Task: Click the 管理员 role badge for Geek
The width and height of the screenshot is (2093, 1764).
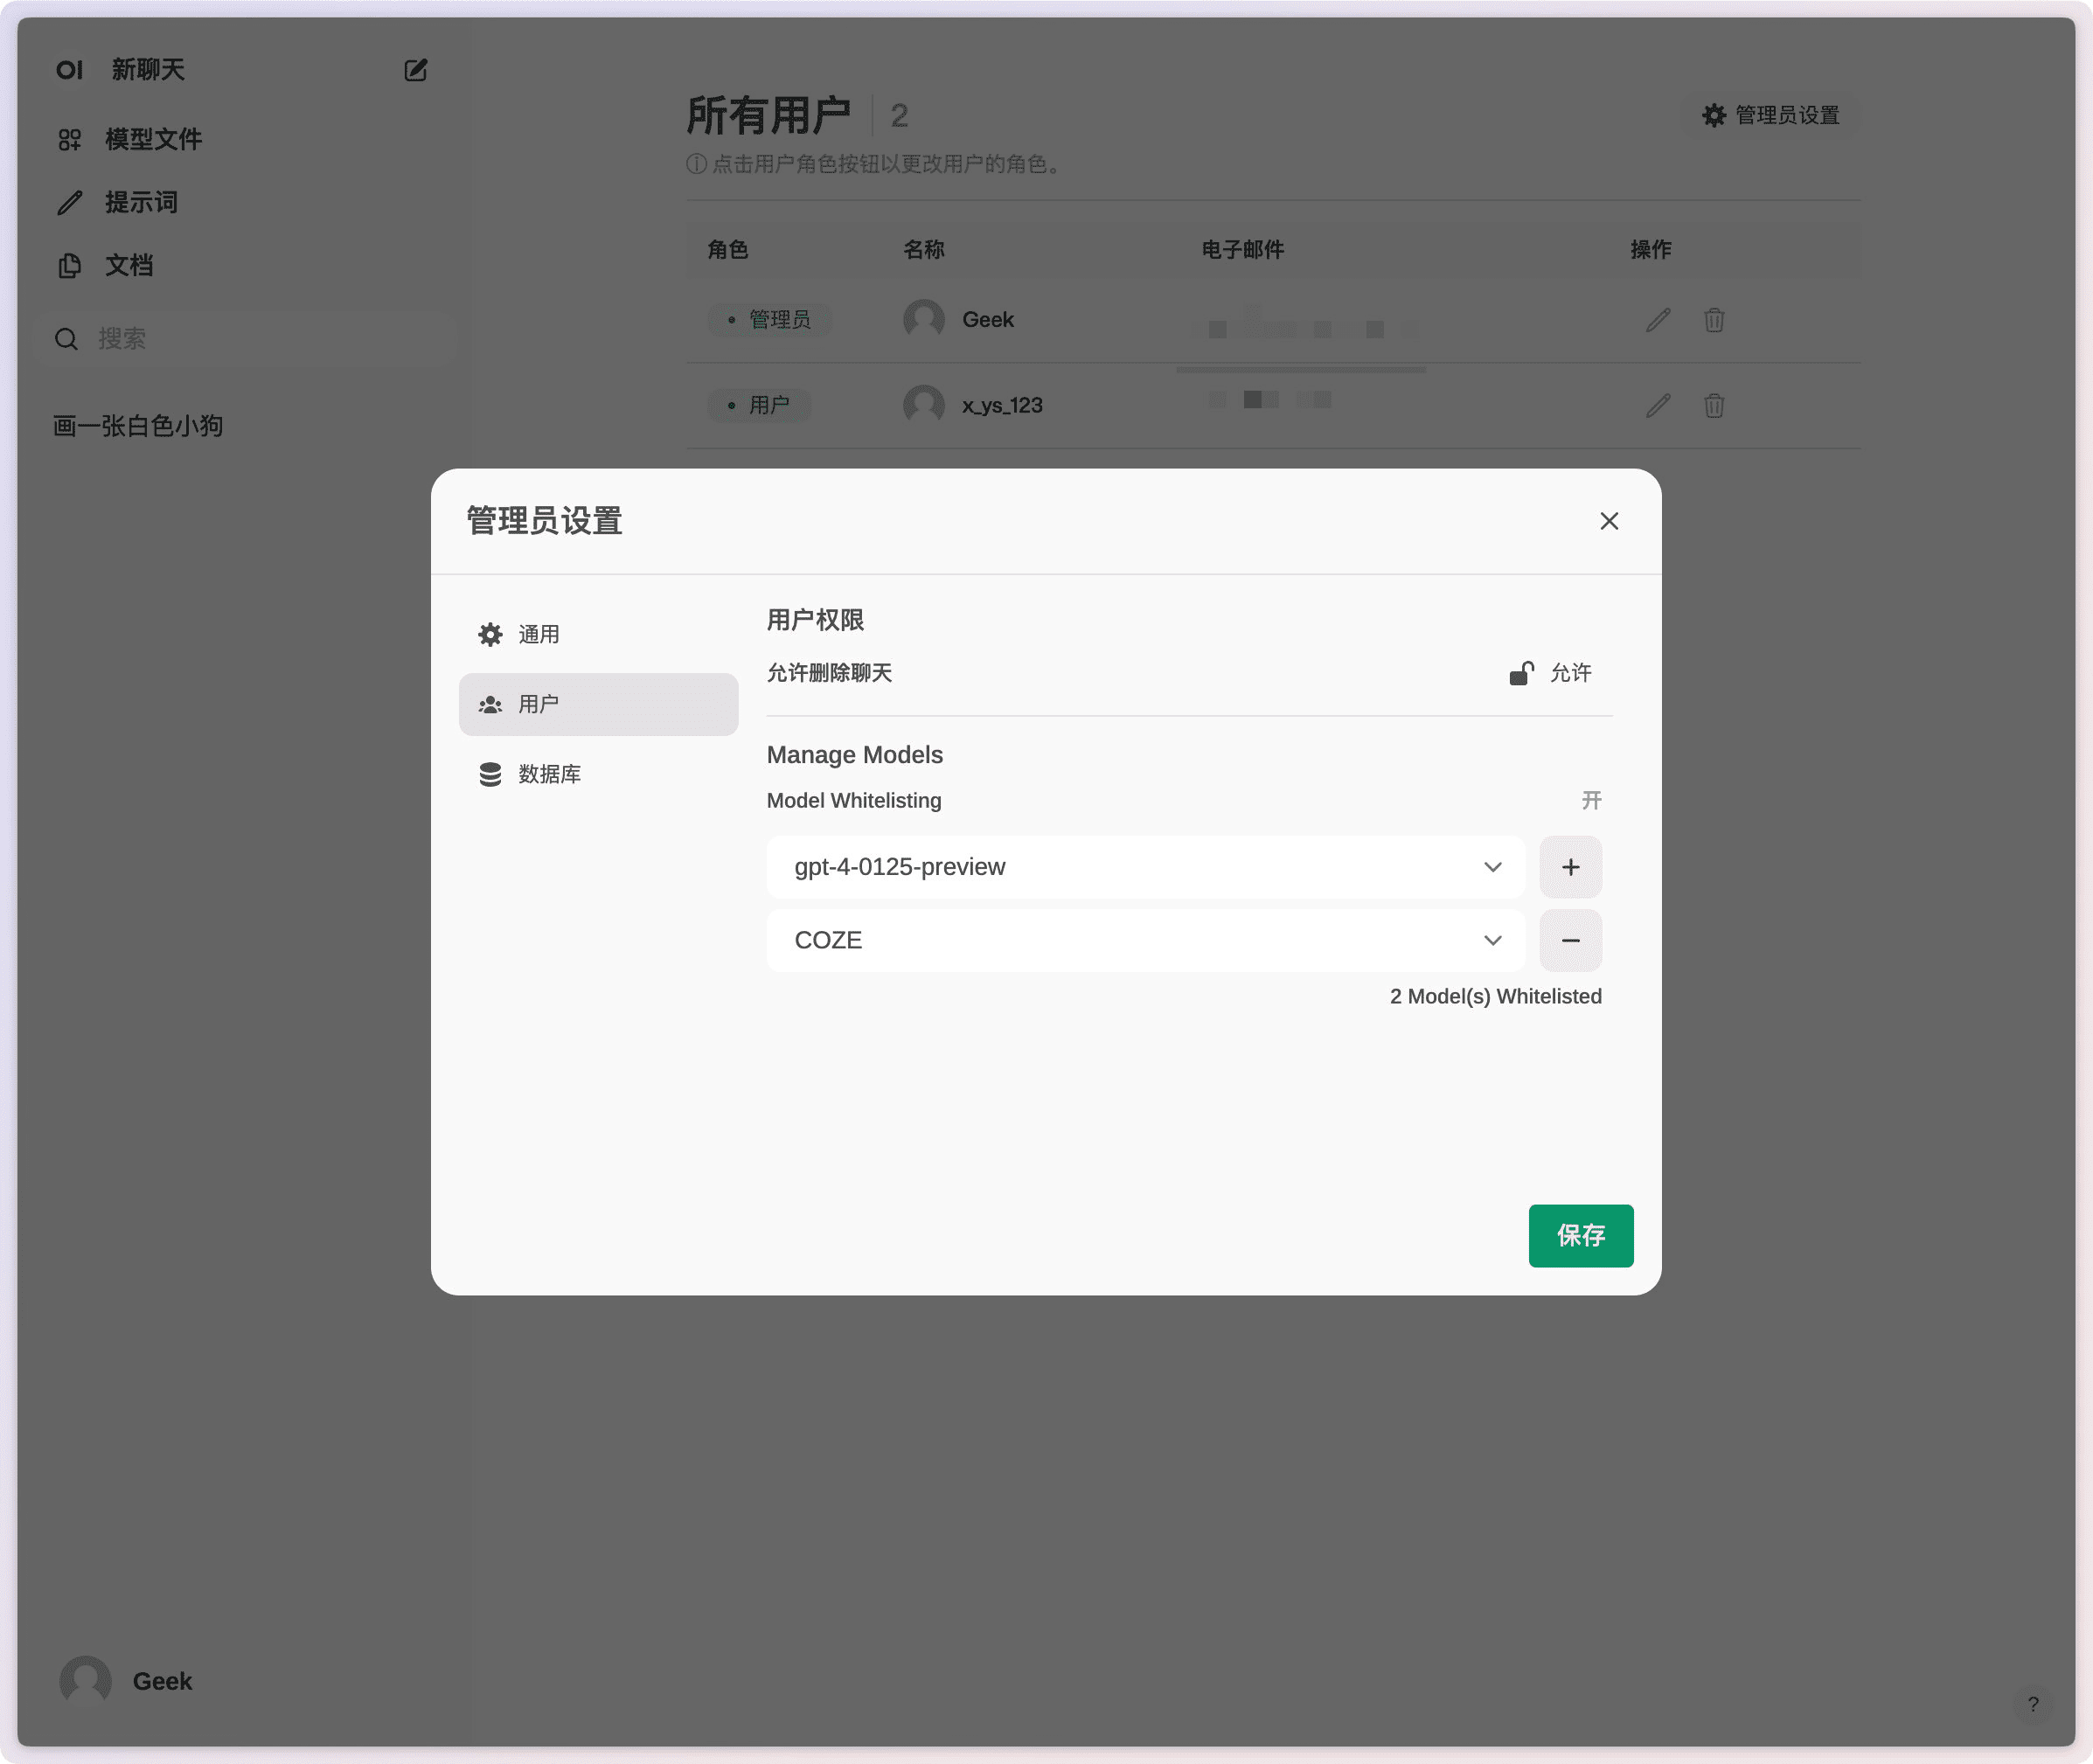Action: [769, 320]
